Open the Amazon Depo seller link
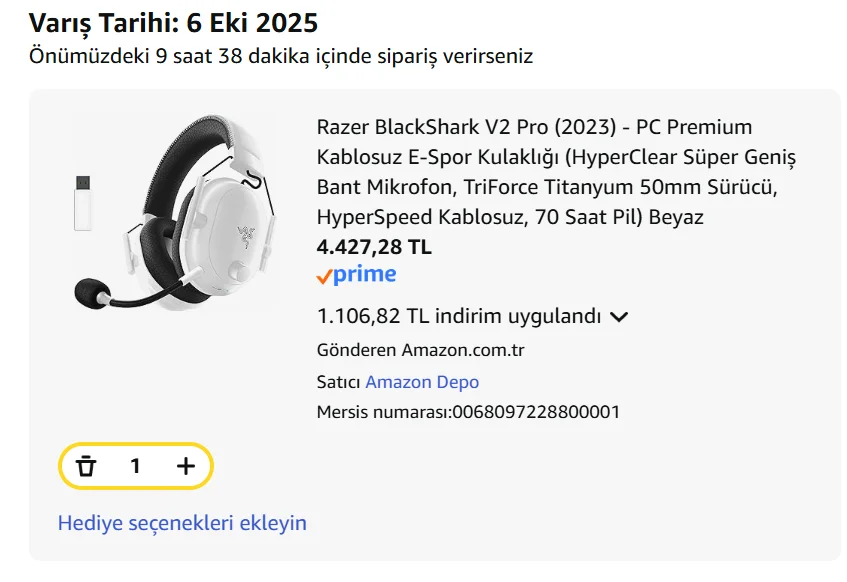 (x=422, y=382)
